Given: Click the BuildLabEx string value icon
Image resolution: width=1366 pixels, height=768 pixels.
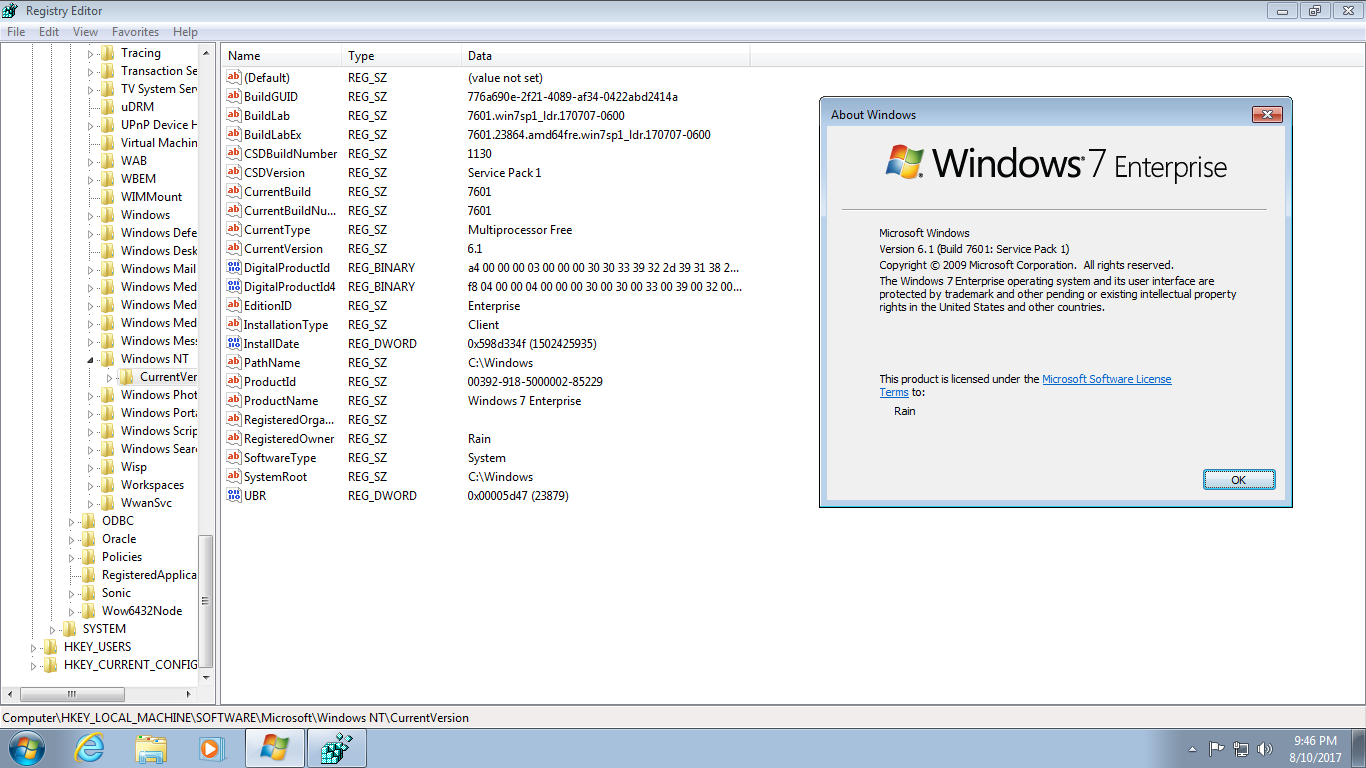Looking at the screenshot, I should click(234, 135).
